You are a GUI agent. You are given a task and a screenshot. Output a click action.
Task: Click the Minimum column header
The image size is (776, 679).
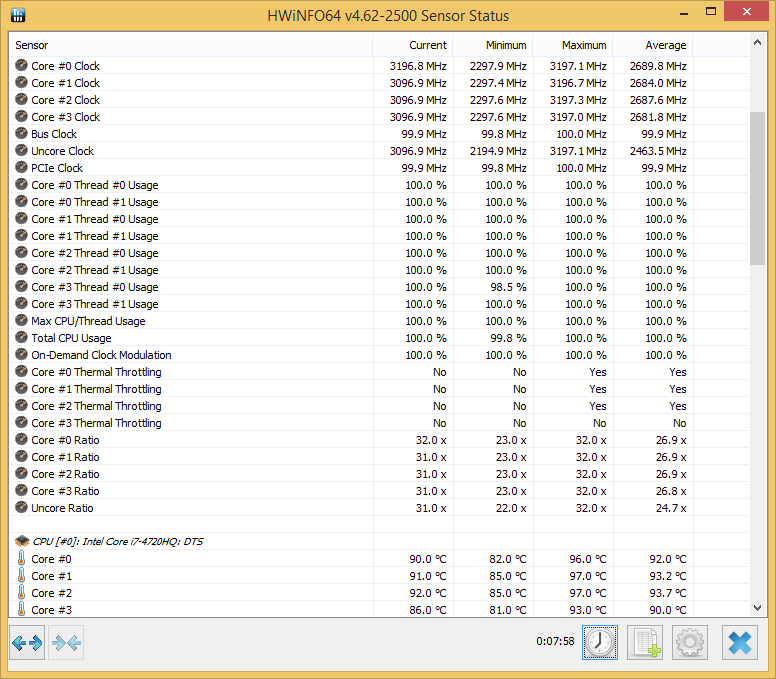pos(493,45)
